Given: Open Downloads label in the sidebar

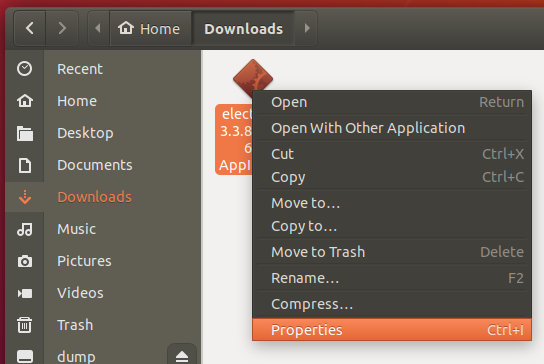Looking at the screenshot, I should [94, 197].
